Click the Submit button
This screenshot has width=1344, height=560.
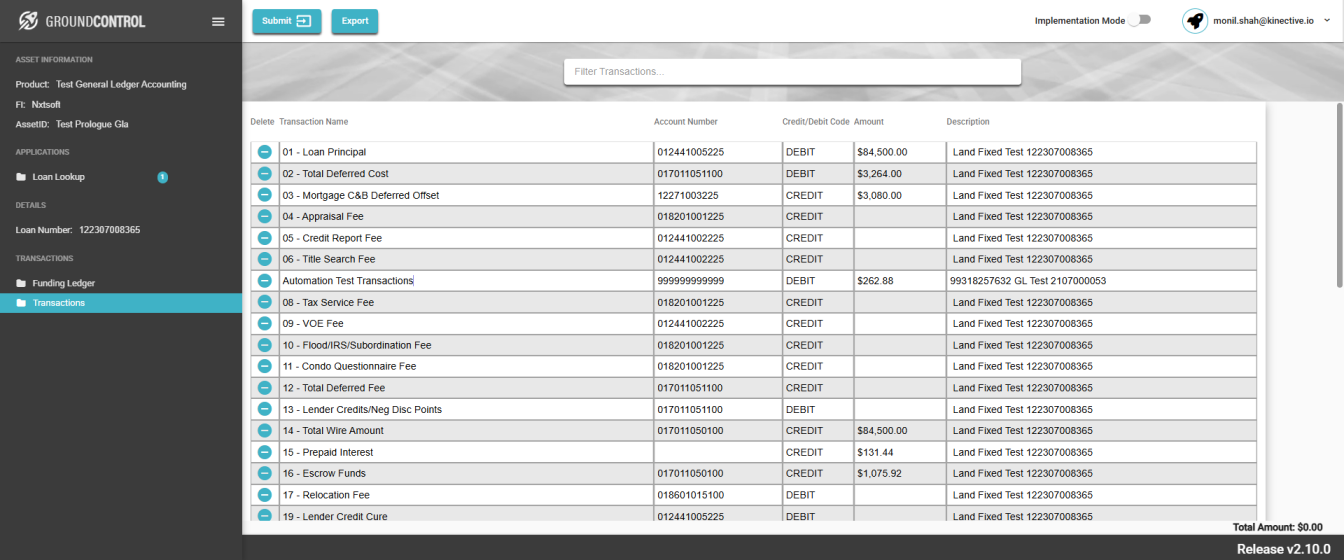[x=287, y=21]
